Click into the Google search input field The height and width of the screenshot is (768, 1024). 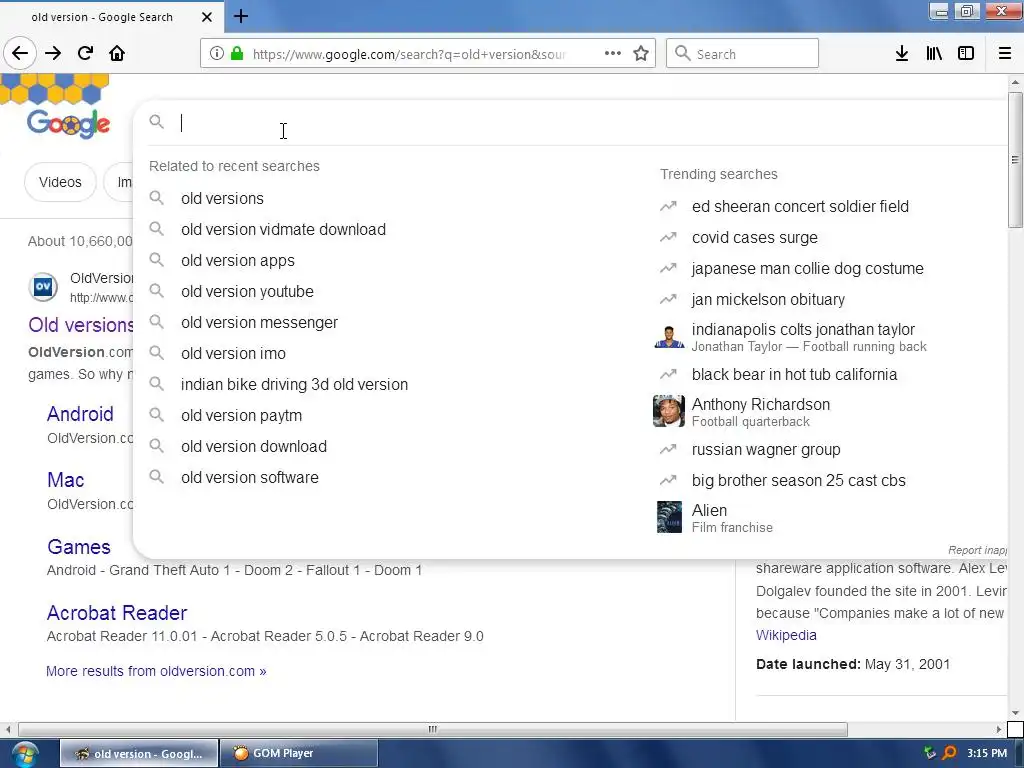coord(588,123)
